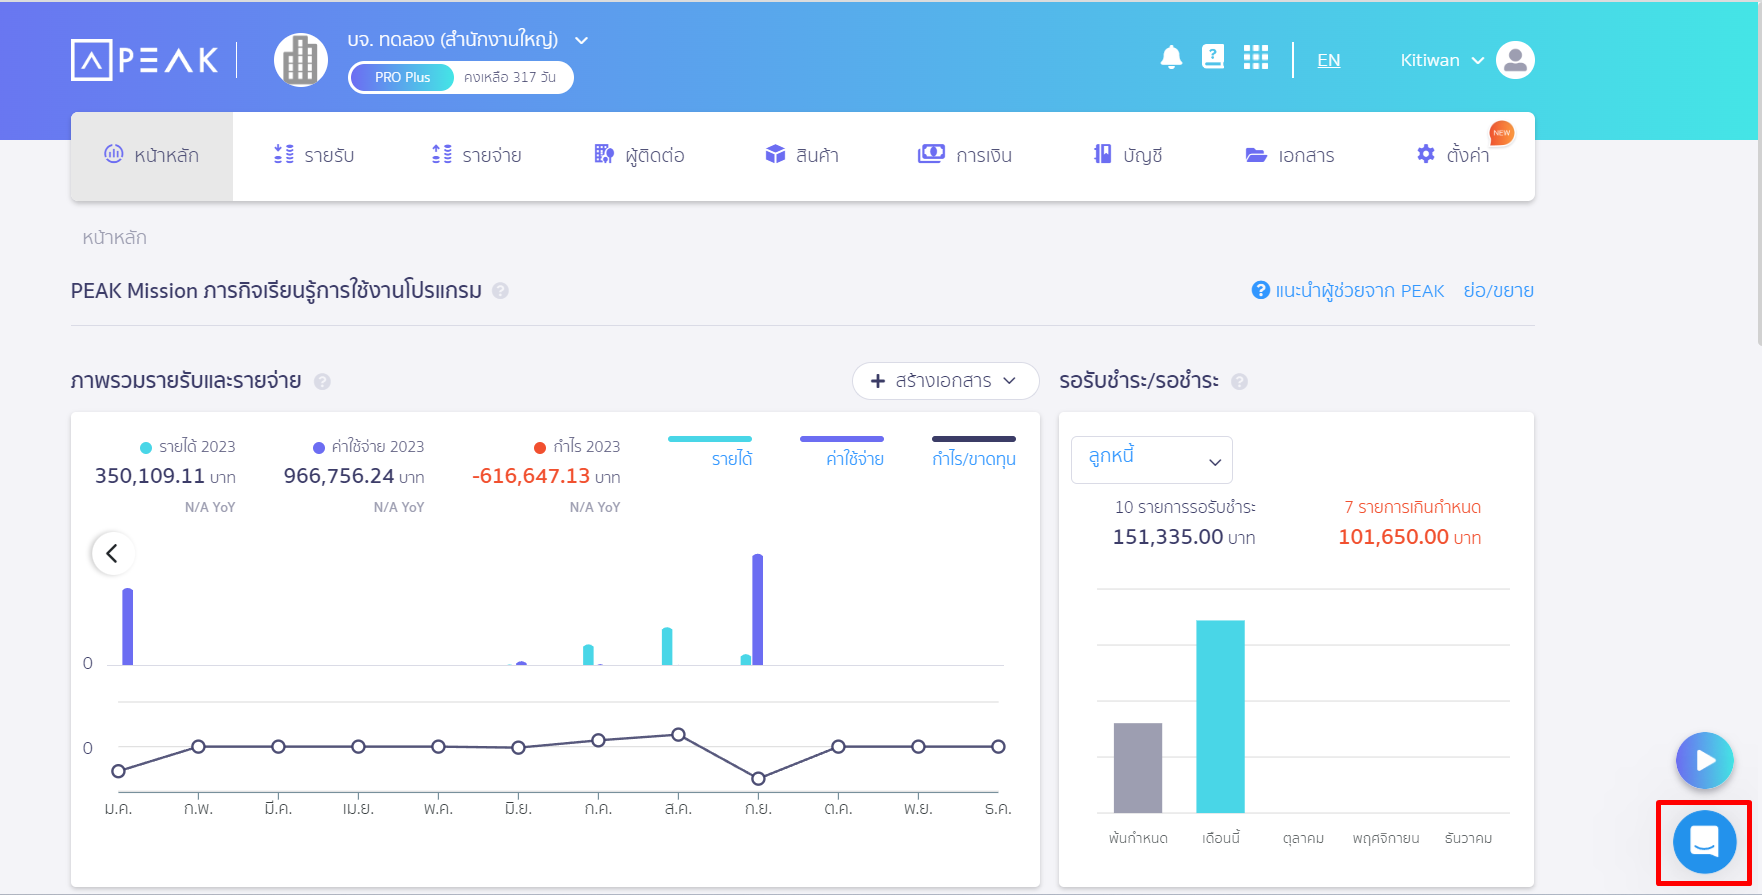Viewport: 1762px width, 895px height.
Task: Switch language to EN
Action: click(1328, 60)
